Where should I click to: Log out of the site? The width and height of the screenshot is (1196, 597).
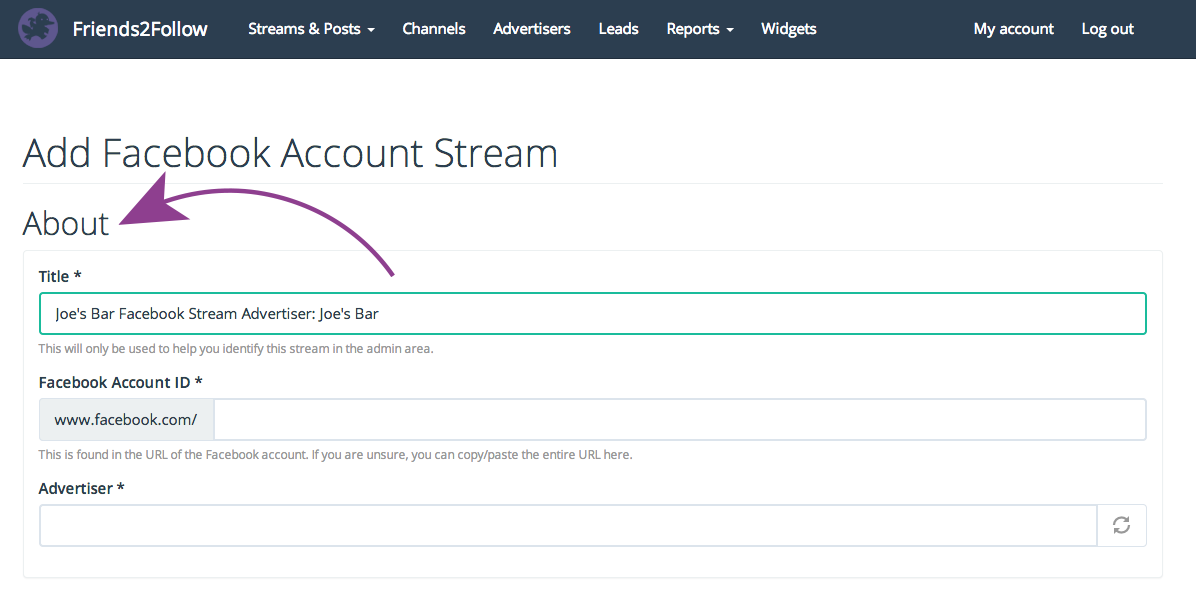pyautogui.click(x=1108, y=29)
